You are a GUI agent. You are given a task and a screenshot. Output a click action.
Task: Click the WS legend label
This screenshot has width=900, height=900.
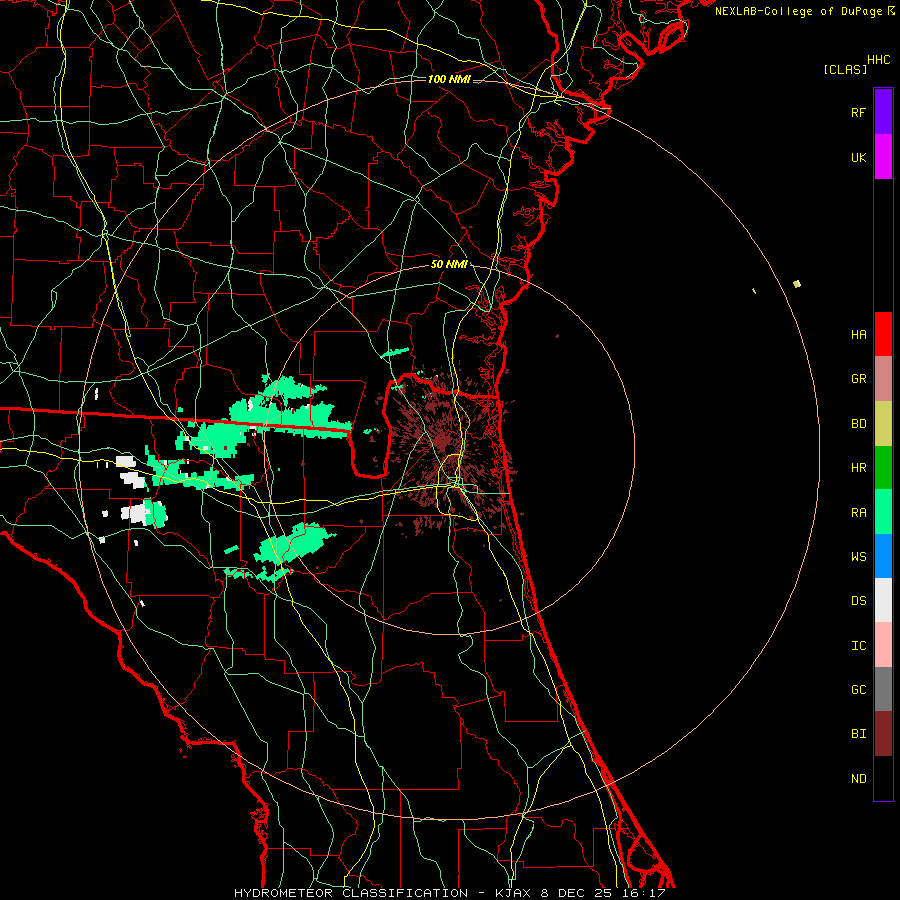click(858, 556)
